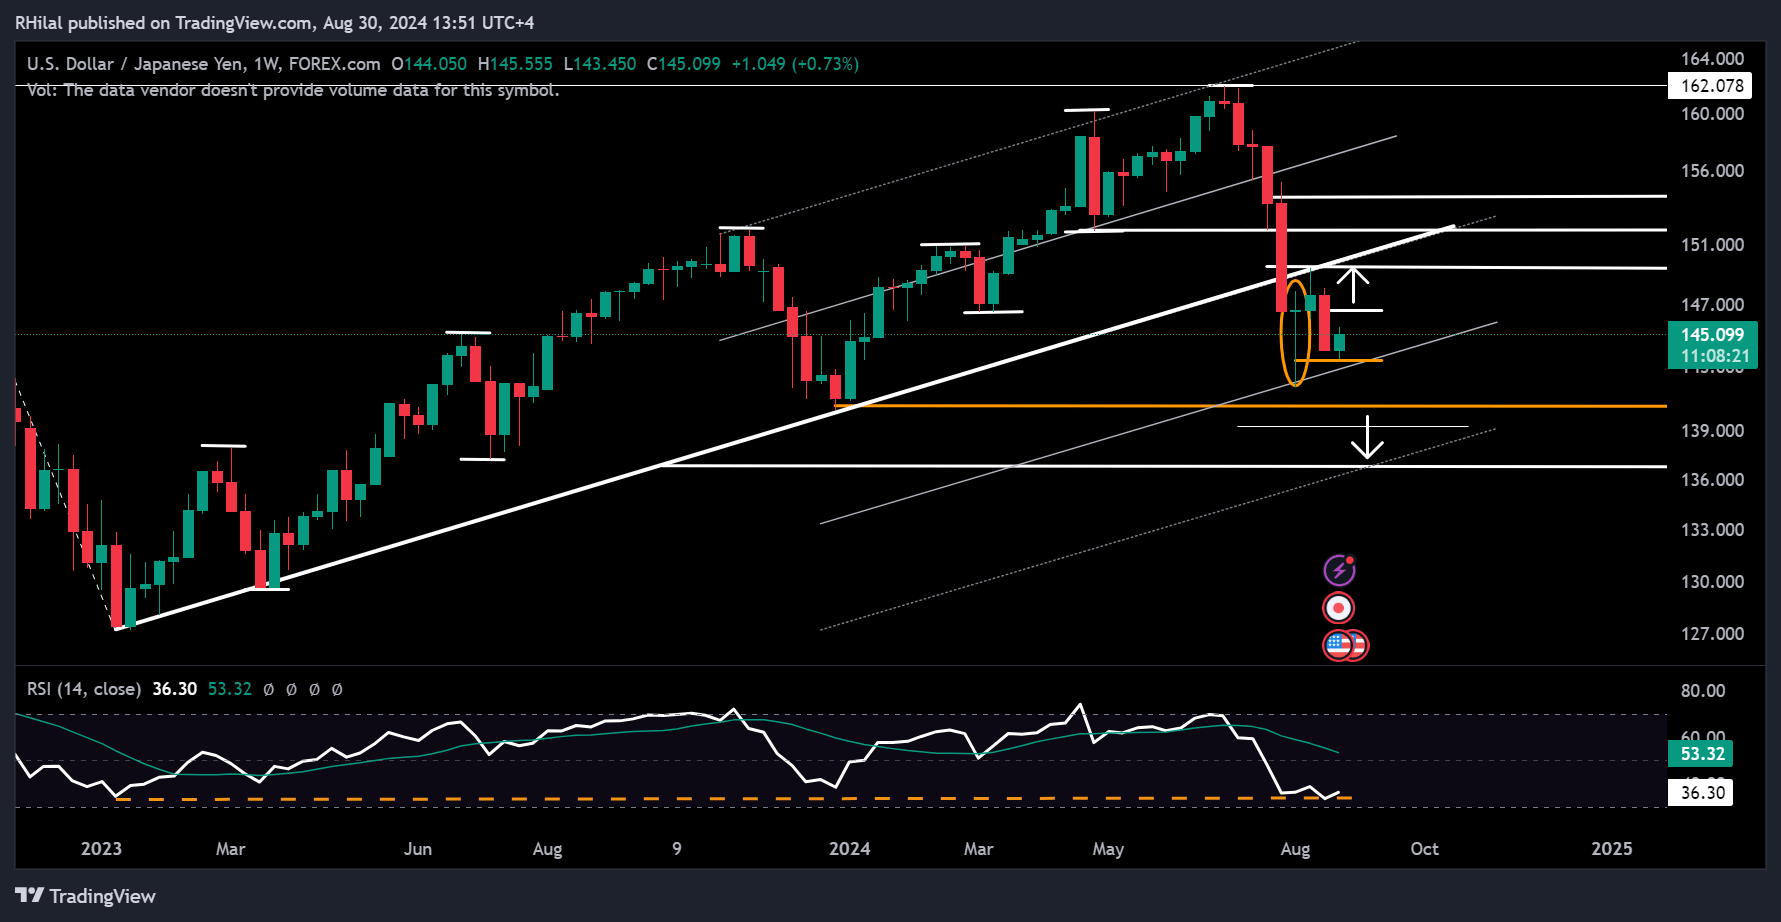Screen dimensions: 1781x922
Task: Click the Oct label on the time axis
Action: tap(1425, 849)
